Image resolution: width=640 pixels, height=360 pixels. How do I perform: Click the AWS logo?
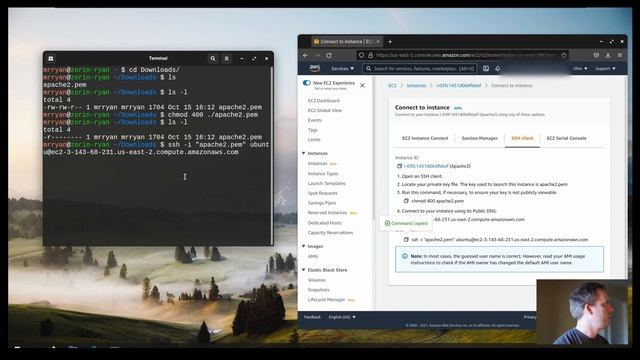315,69
